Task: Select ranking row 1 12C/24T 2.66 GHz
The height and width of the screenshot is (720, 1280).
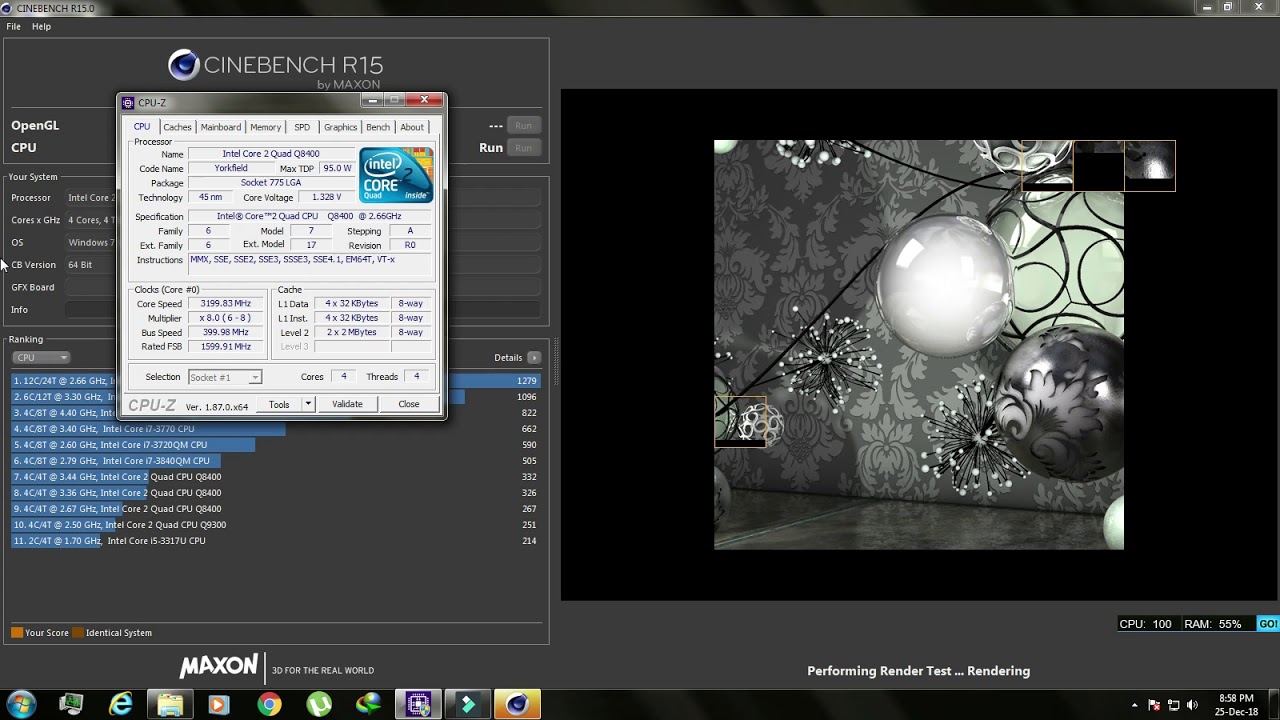Action: tap(277, 381)
